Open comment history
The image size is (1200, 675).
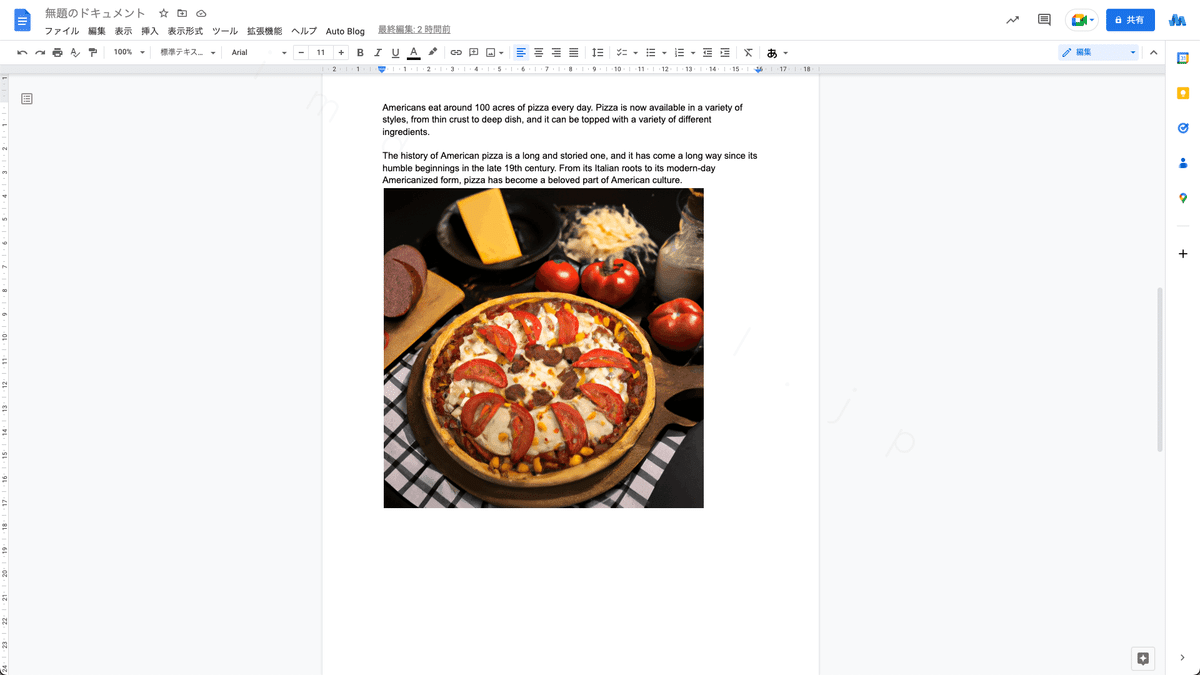(x=1044, y=20)
